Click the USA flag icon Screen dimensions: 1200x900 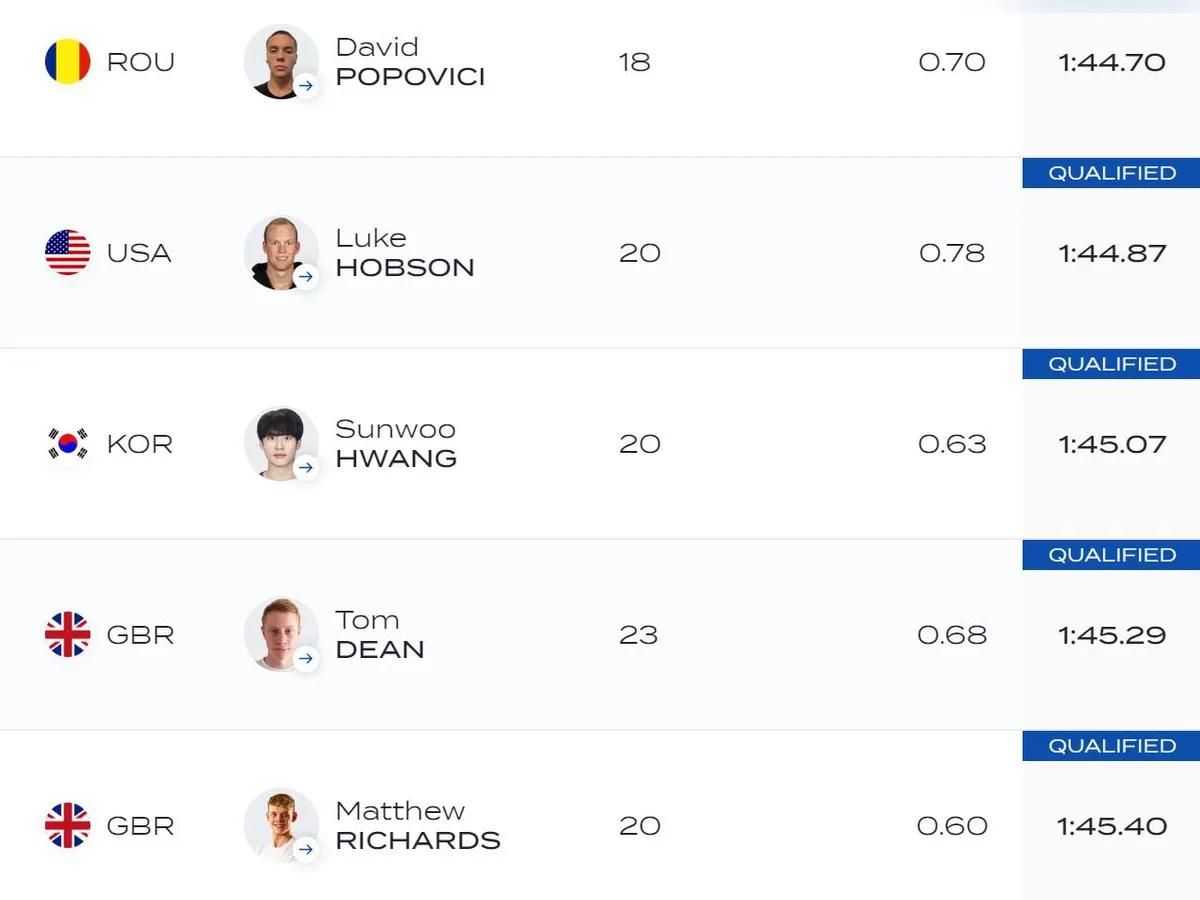68,253
